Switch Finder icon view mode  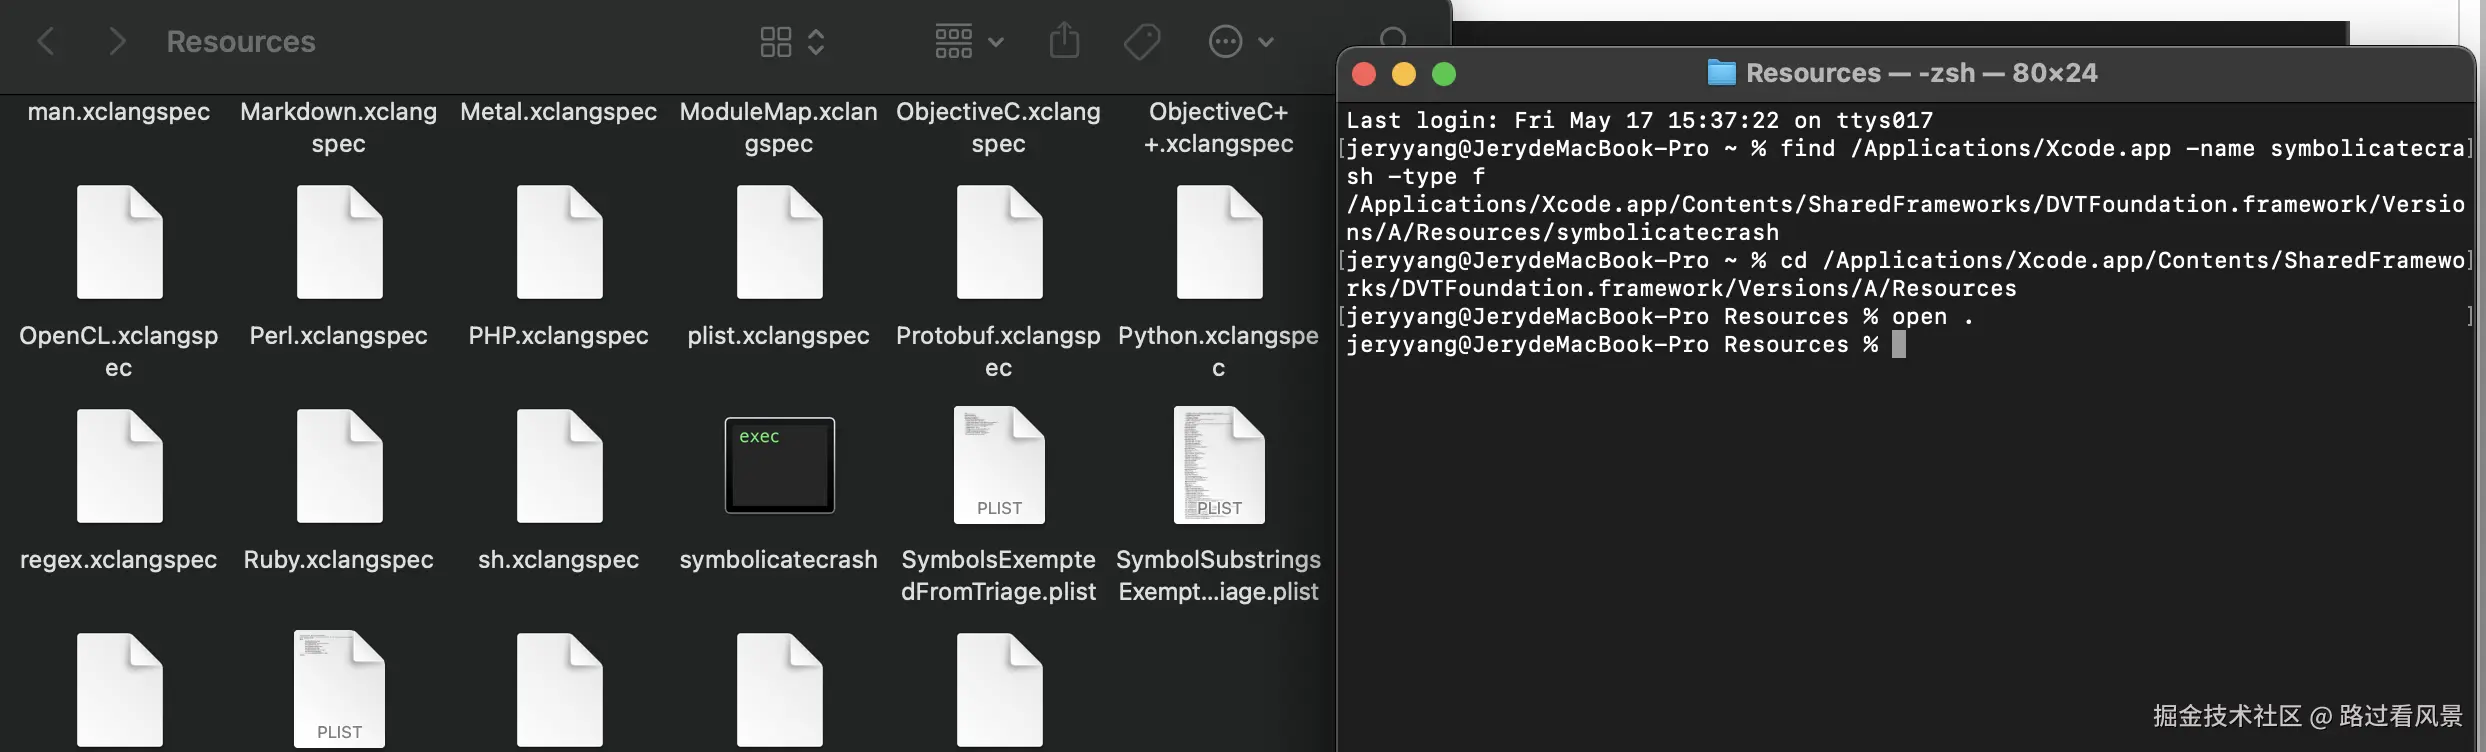(x=791, y=42)
